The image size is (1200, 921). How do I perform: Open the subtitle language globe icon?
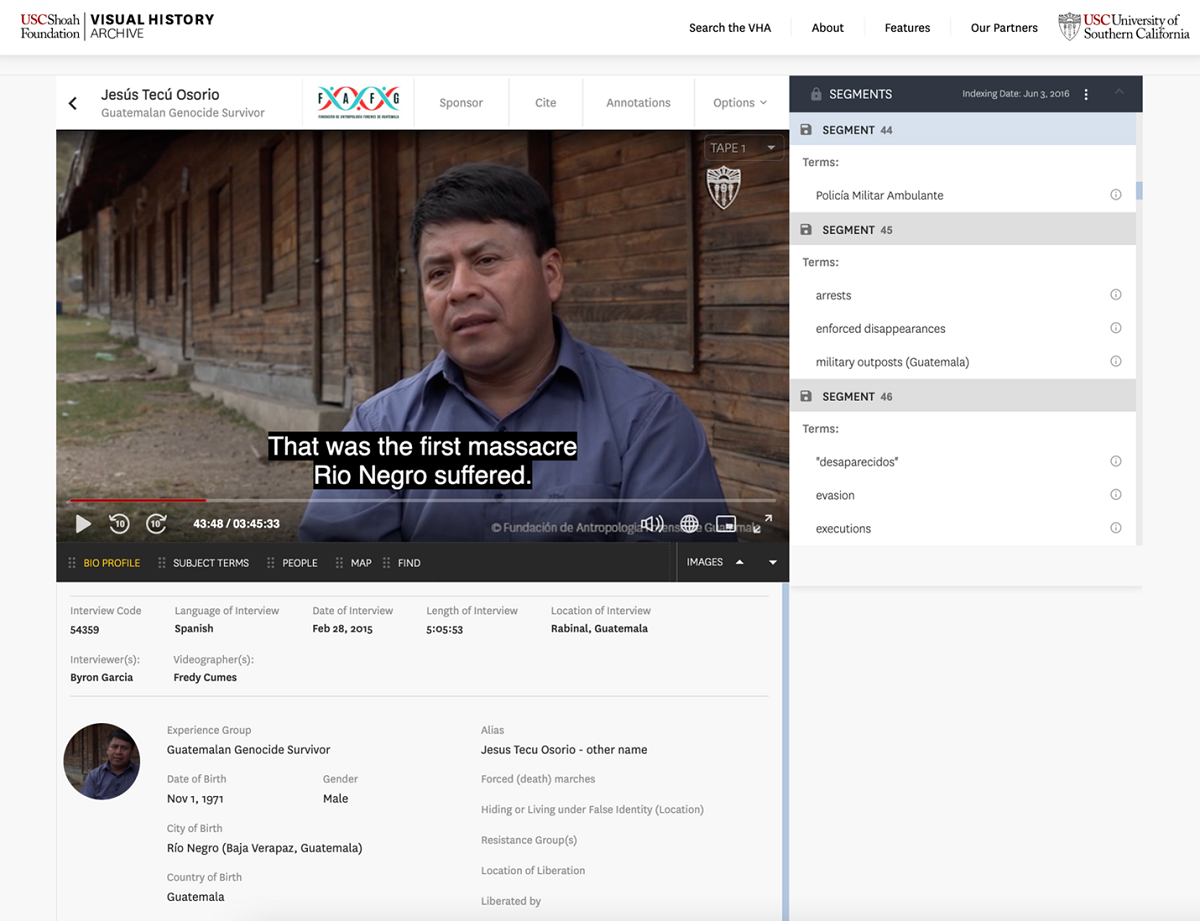(x=689, y=524)
